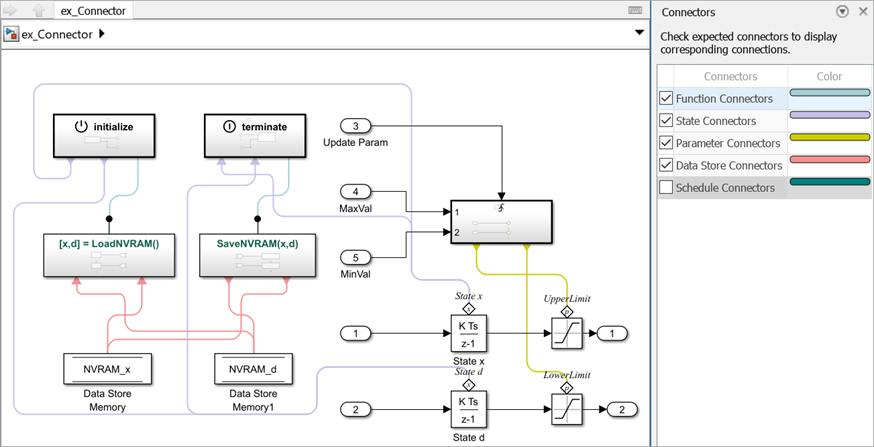Select the UpperLimit saturation block

pyautogui.click(x=565, y=332)
